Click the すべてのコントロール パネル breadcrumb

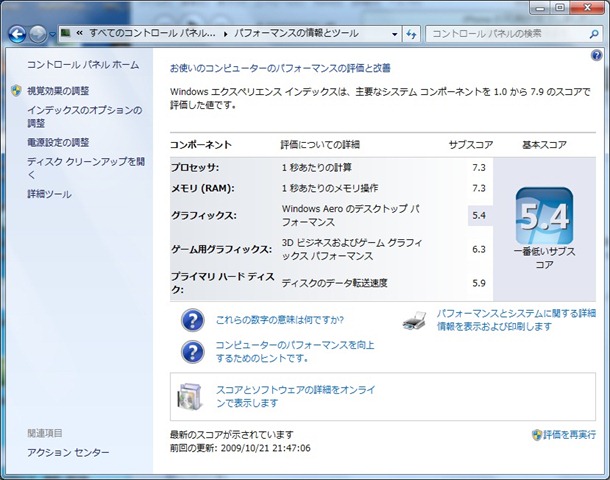(152, 33)
